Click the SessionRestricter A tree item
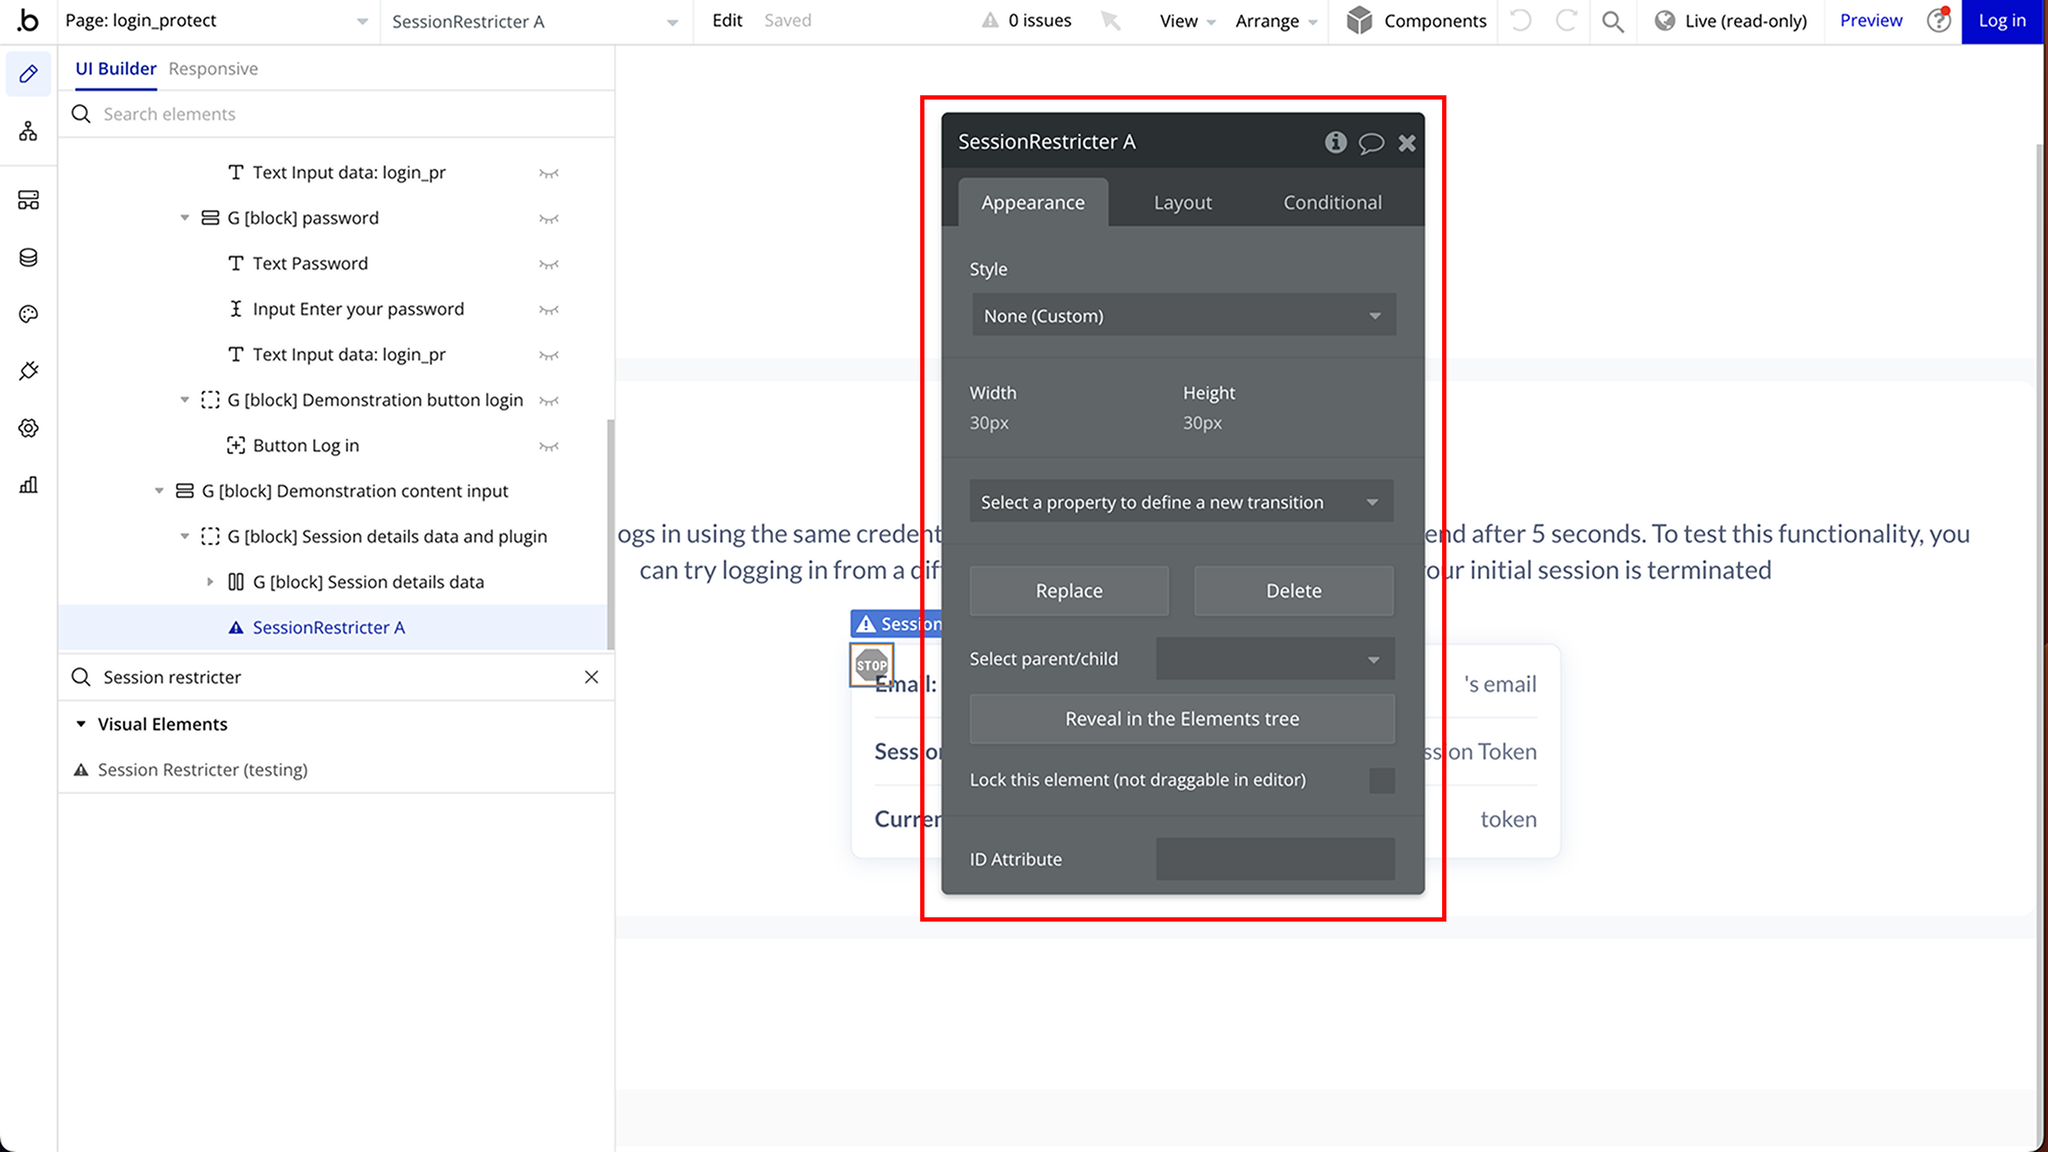2048x1152 pixels. (x=328, y=627)
